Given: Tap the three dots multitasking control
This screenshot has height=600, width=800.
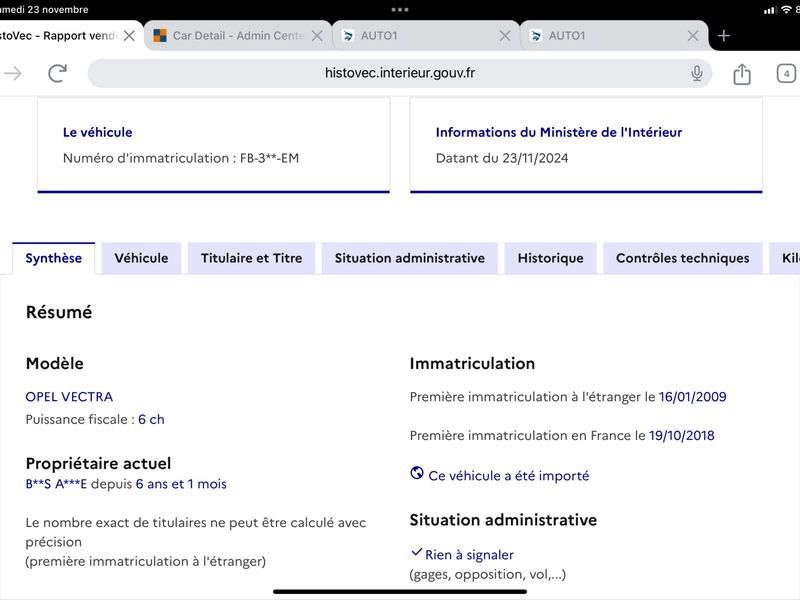Looking at the screenshot, I should [399, 9].
